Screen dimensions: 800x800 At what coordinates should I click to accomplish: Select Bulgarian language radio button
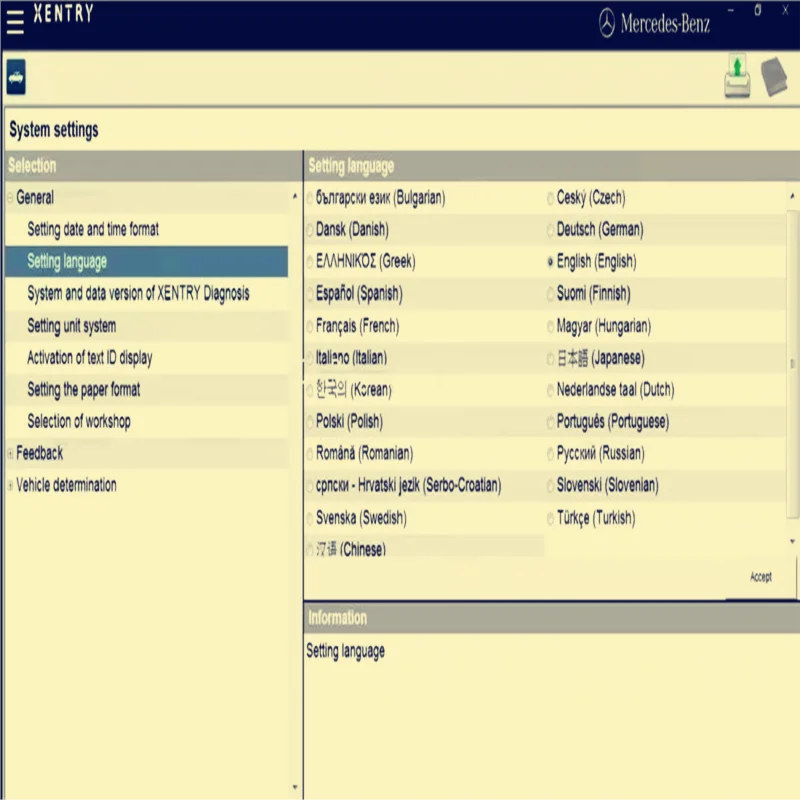(310, 198)
